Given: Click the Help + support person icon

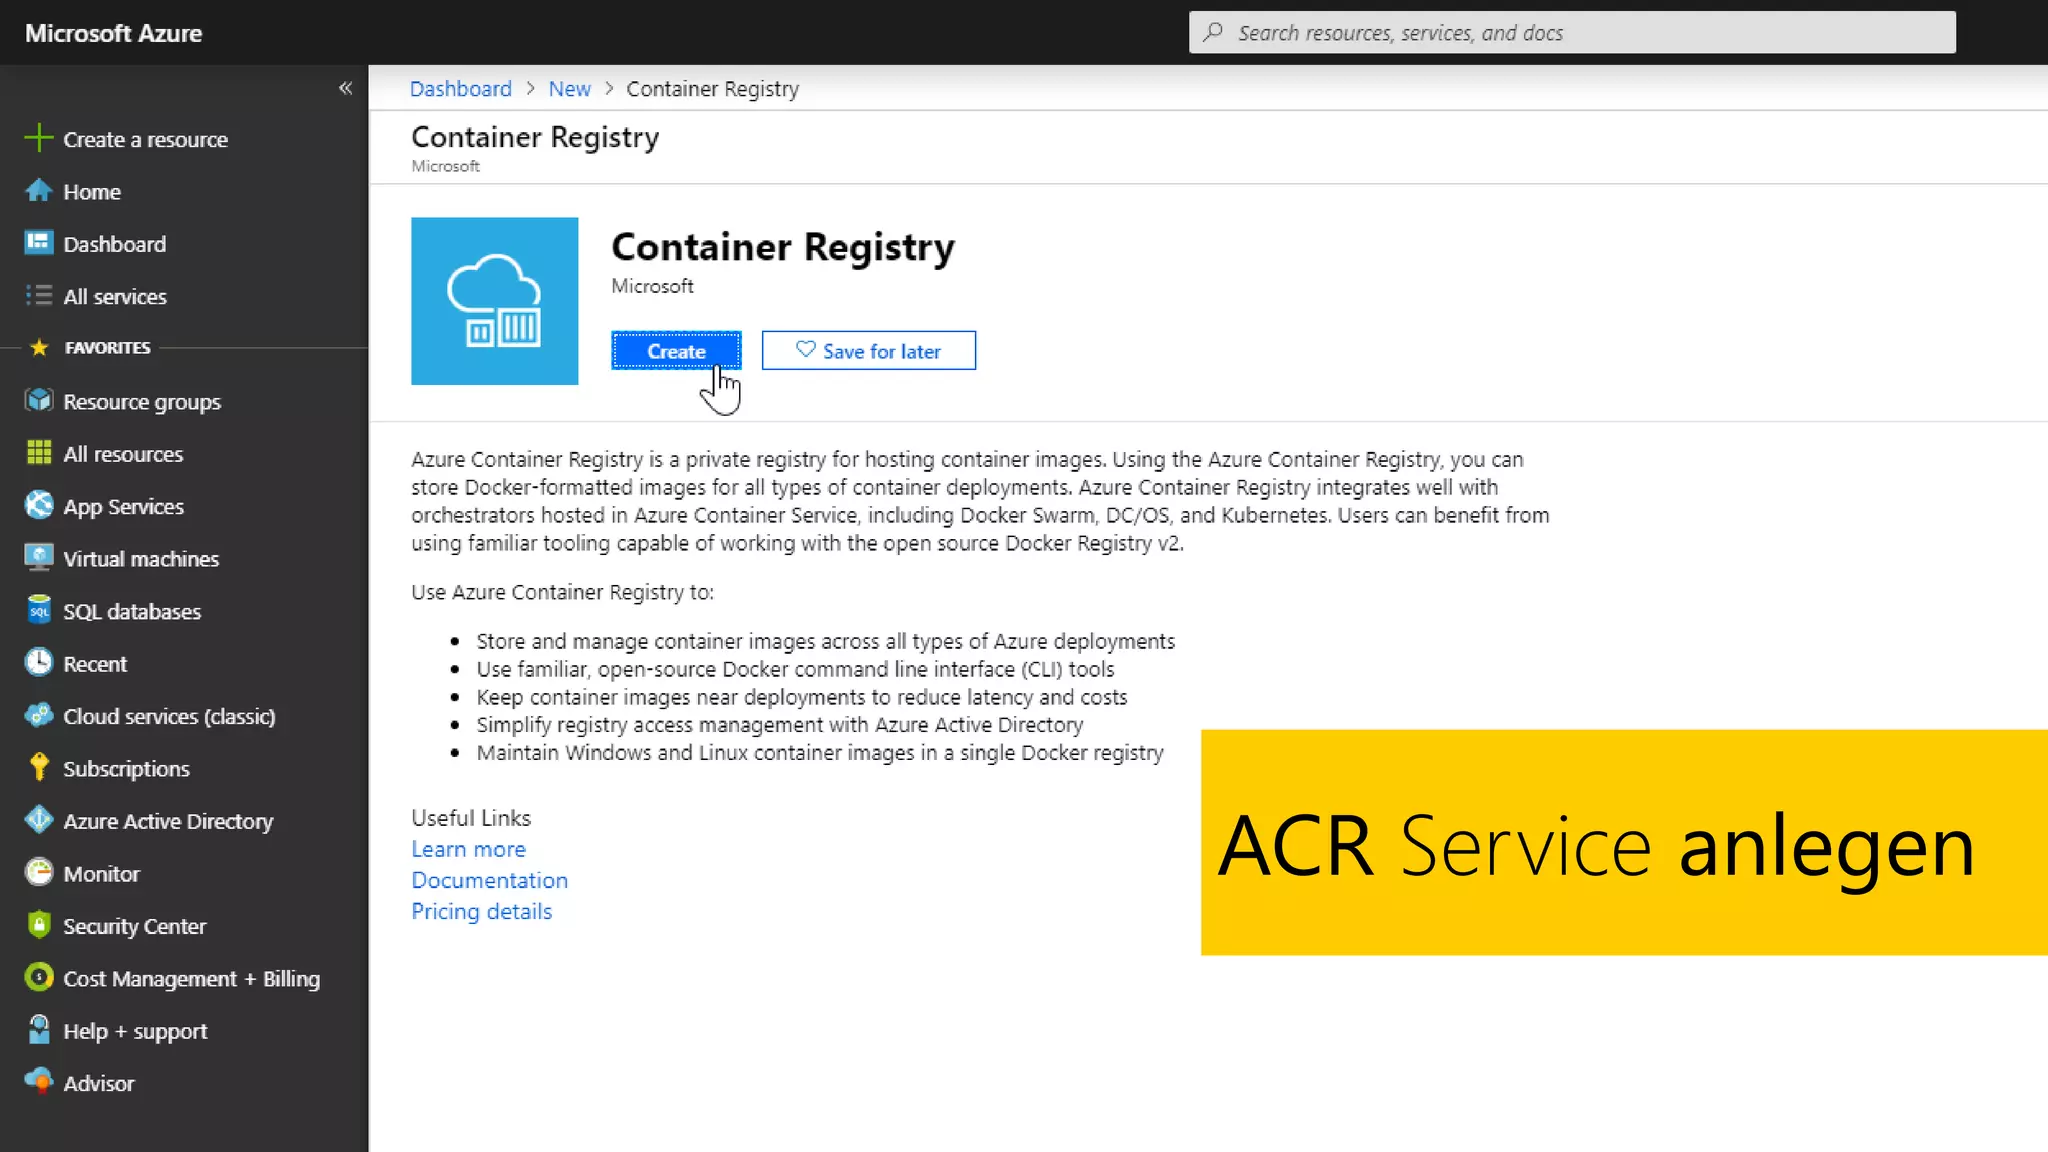Looking at the screenshot, I should [x=38, y=1030].
